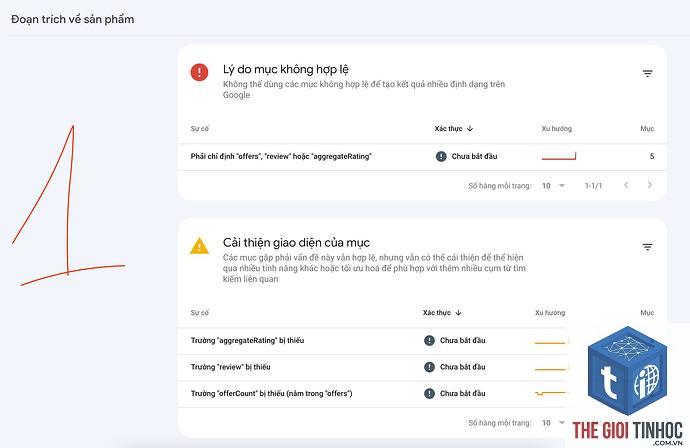Click Chưa bắt đầu status in offers row
Viewport: 690px width, 448px height.
click(474, 156)
